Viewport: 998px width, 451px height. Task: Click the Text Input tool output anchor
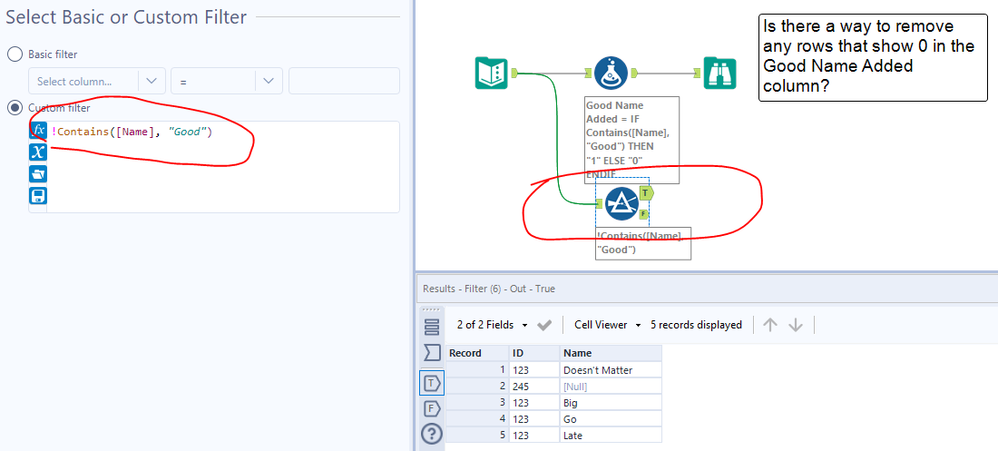515,73
